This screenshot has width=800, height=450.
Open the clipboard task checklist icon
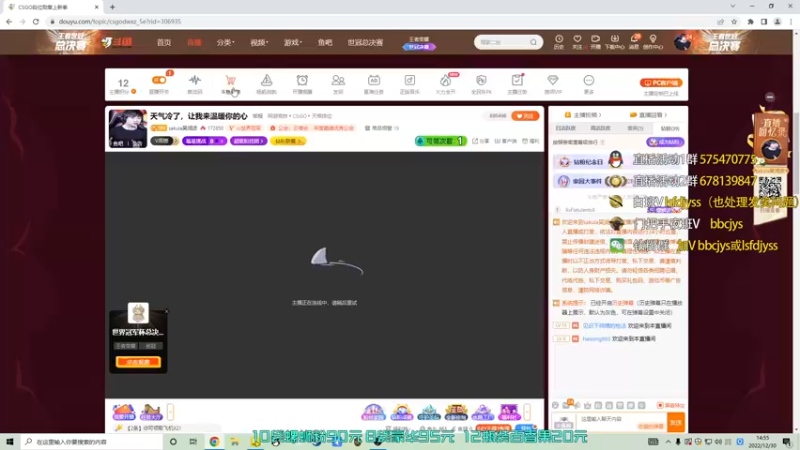[x=517, y=81]
